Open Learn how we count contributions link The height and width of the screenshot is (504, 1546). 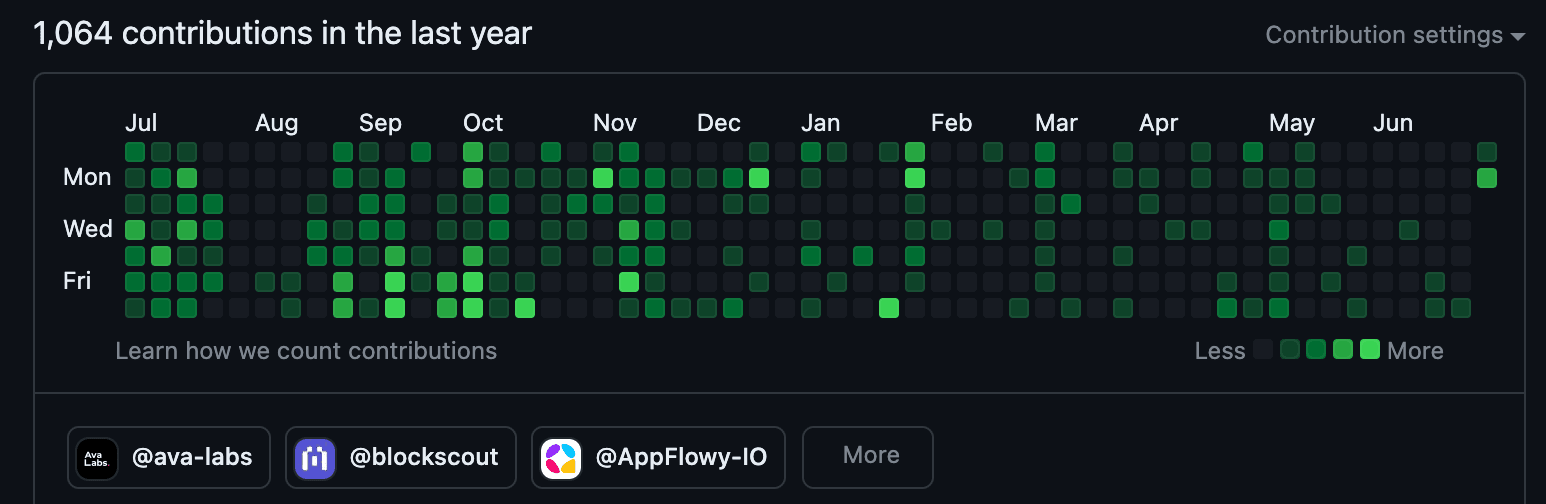[x=306, y=351]
